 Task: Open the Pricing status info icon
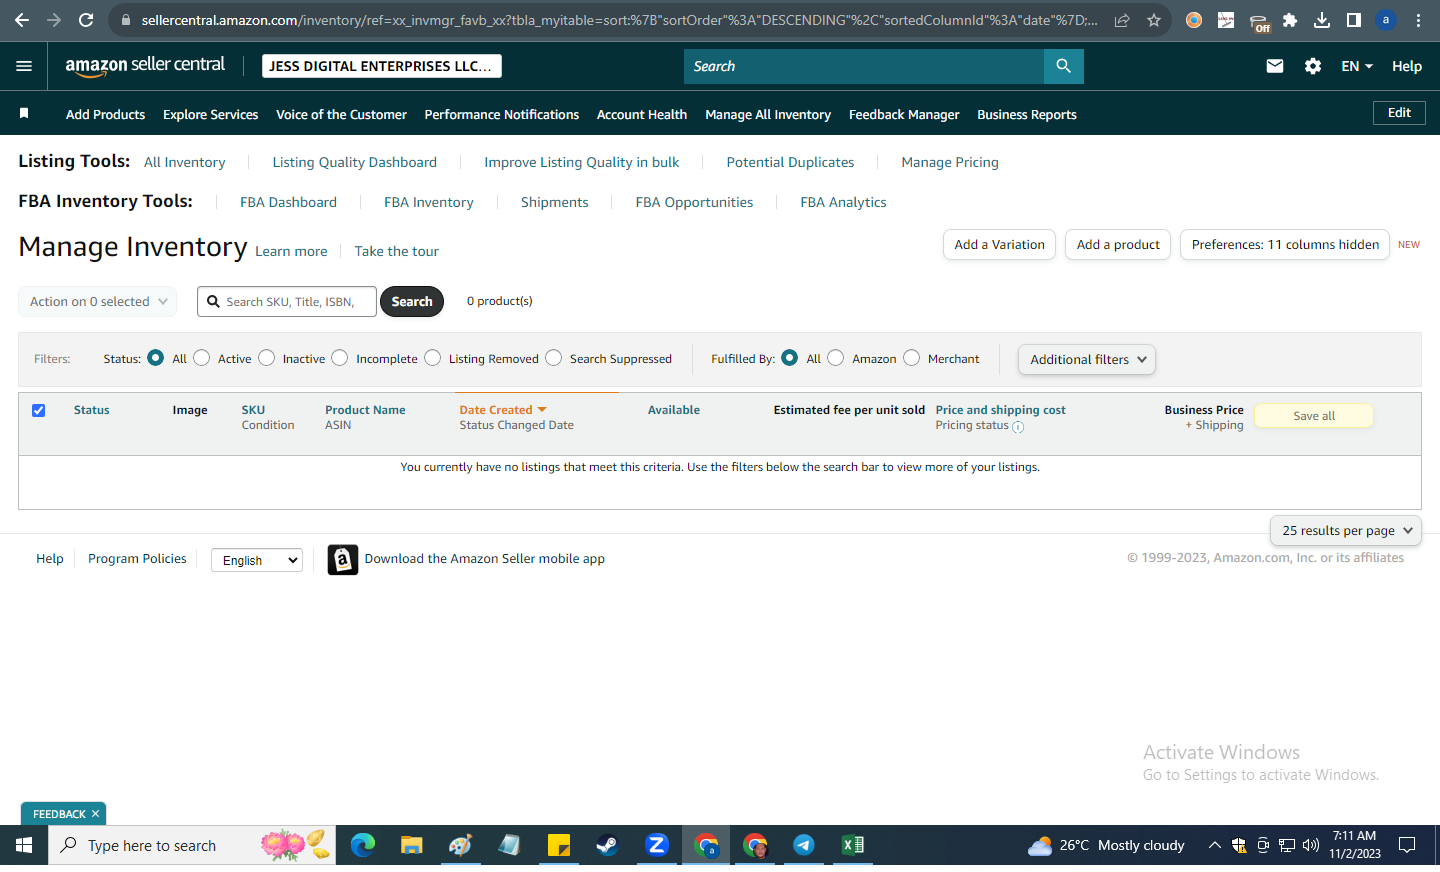click(x=1018, y=427)
